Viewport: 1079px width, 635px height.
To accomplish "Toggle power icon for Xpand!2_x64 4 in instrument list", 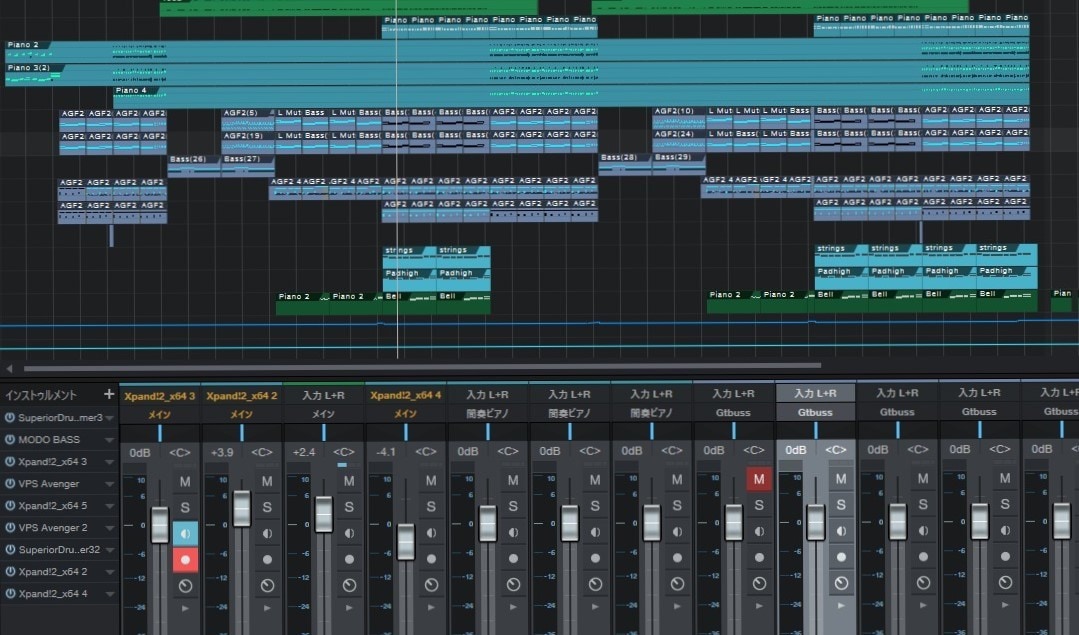I will click(x=10, y=594).
